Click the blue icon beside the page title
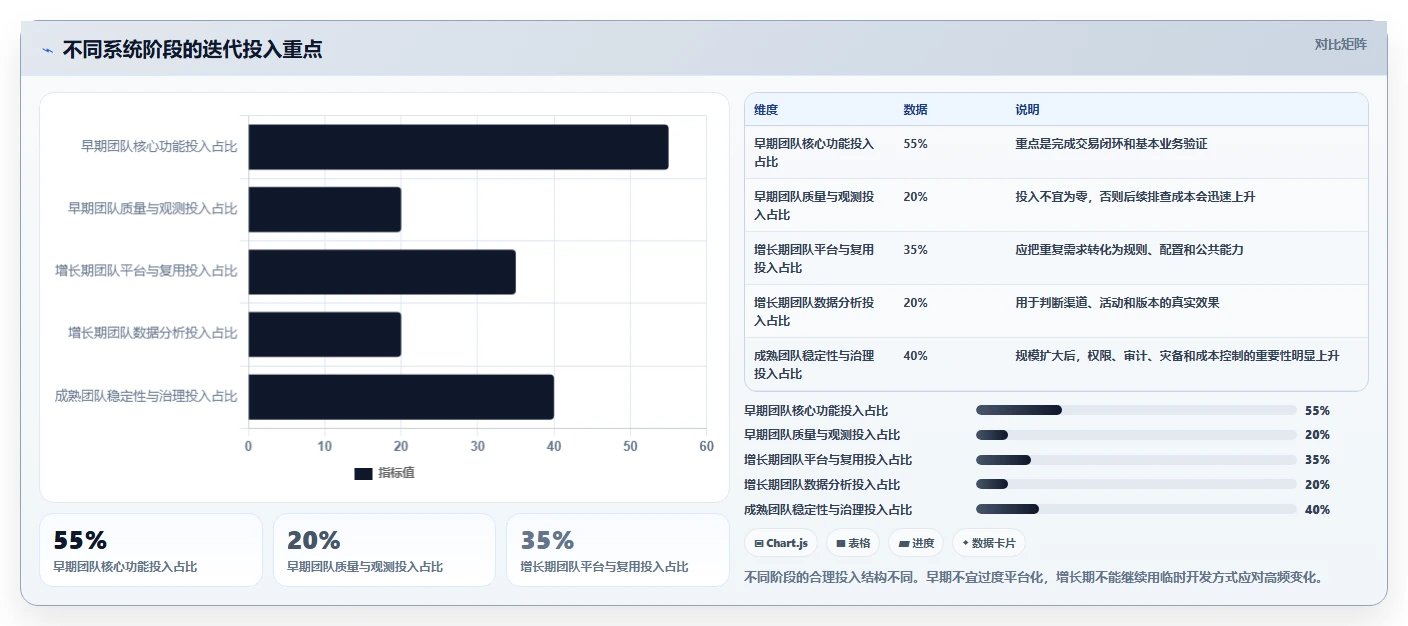 pos(47,50)
